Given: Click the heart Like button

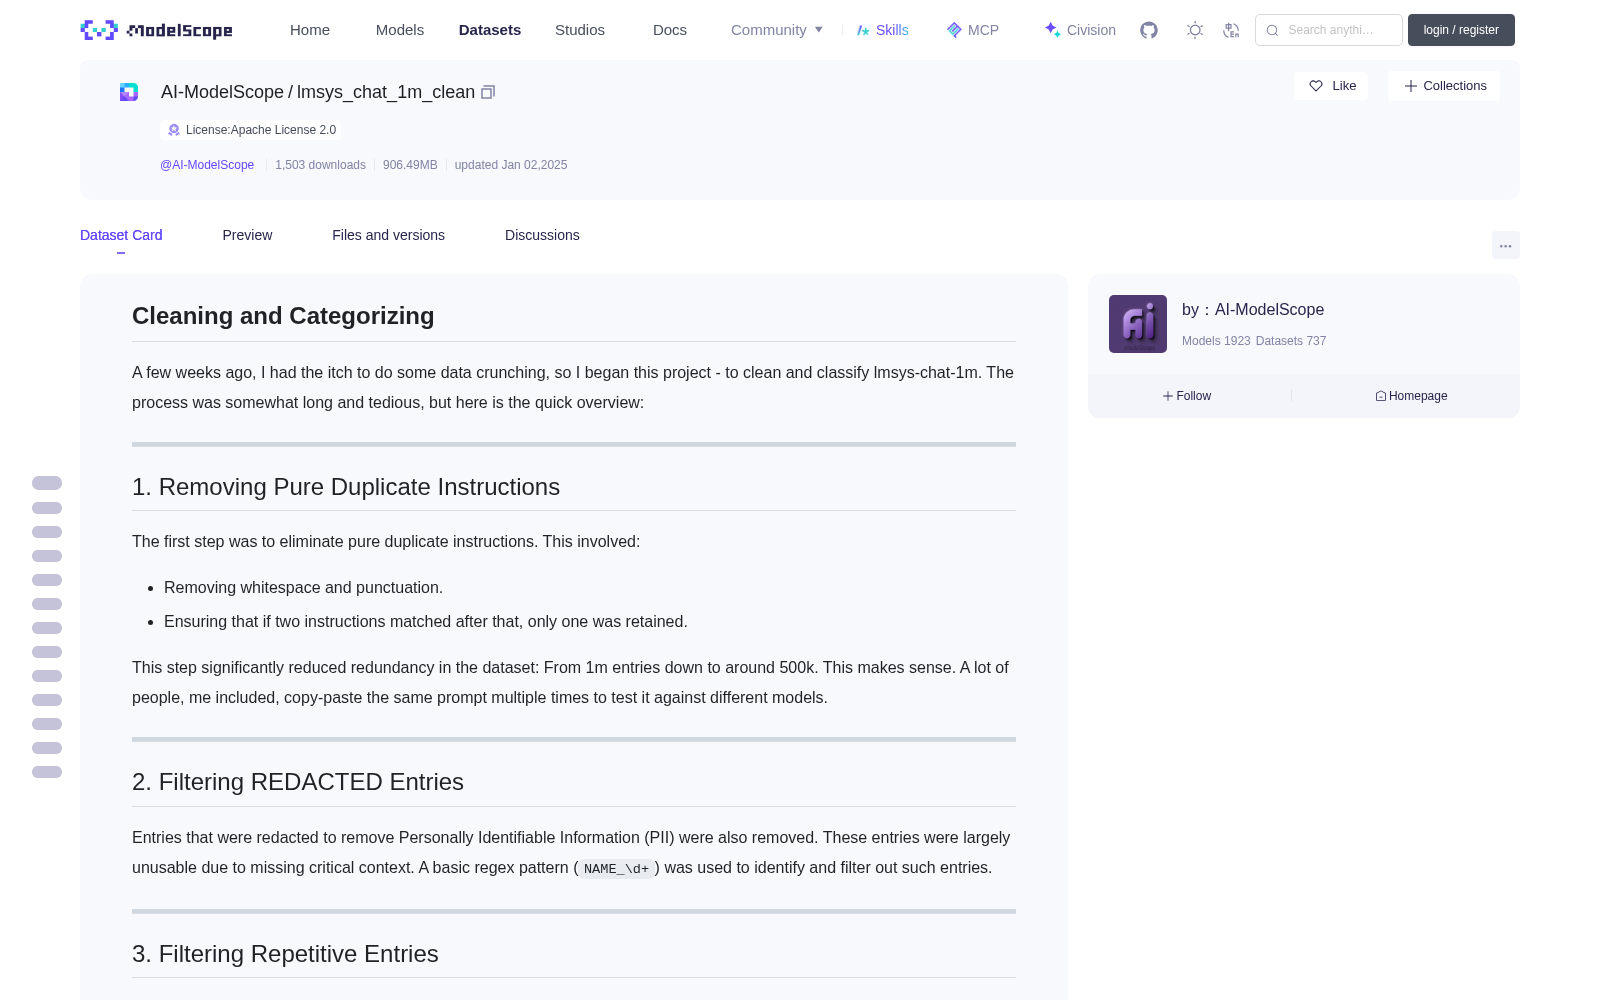Looking at the screenshot, I should [1331, 86].
